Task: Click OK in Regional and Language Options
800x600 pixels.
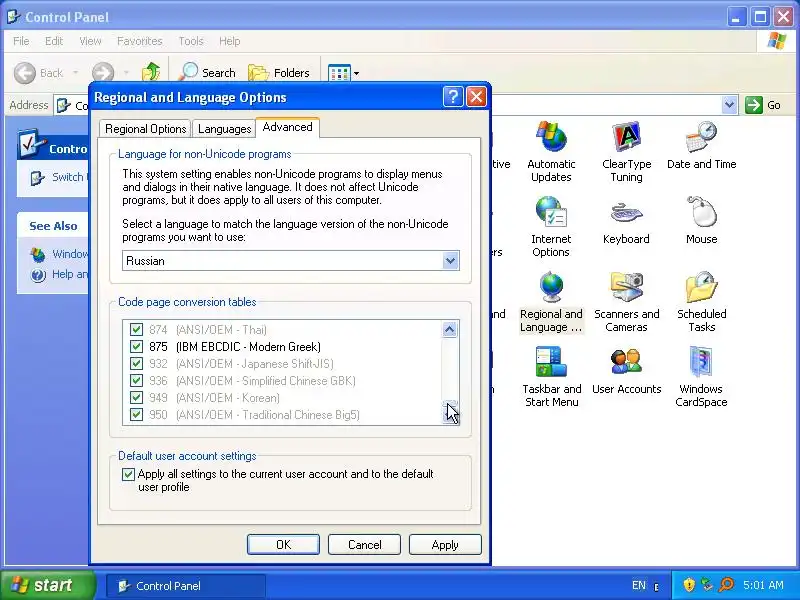Action: (x=283, y=544)
